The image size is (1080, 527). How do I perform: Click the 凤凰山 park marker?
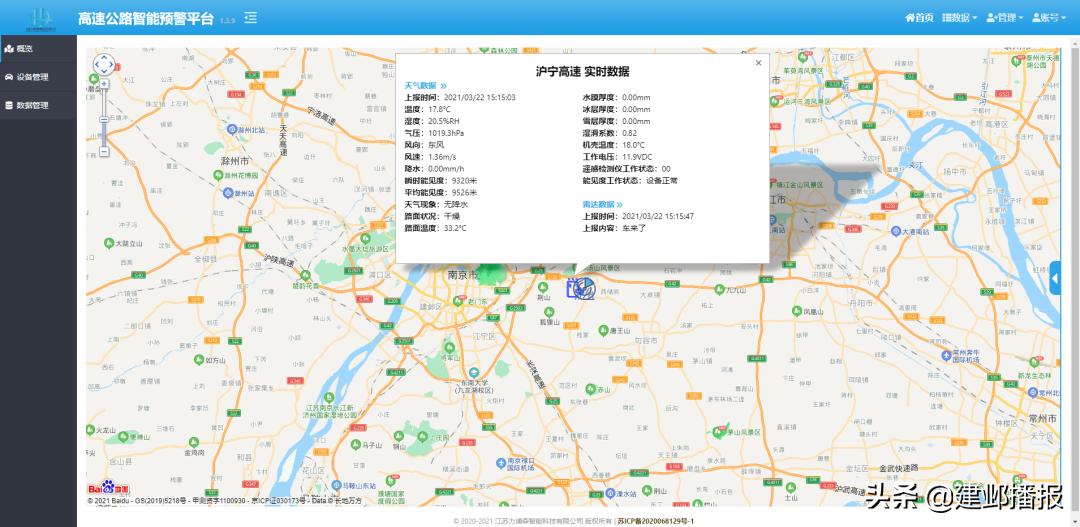(797, 311)
